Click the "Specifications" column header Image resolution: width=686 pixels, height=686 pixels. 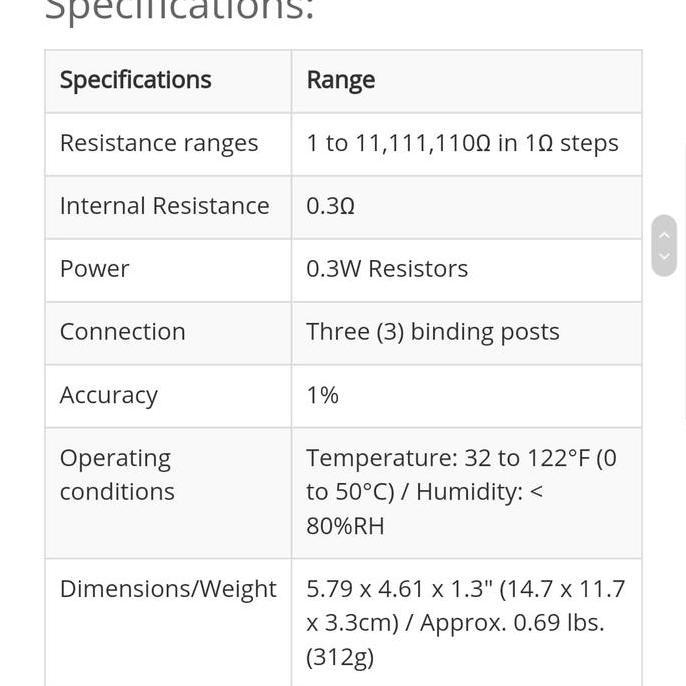[135, 80]
